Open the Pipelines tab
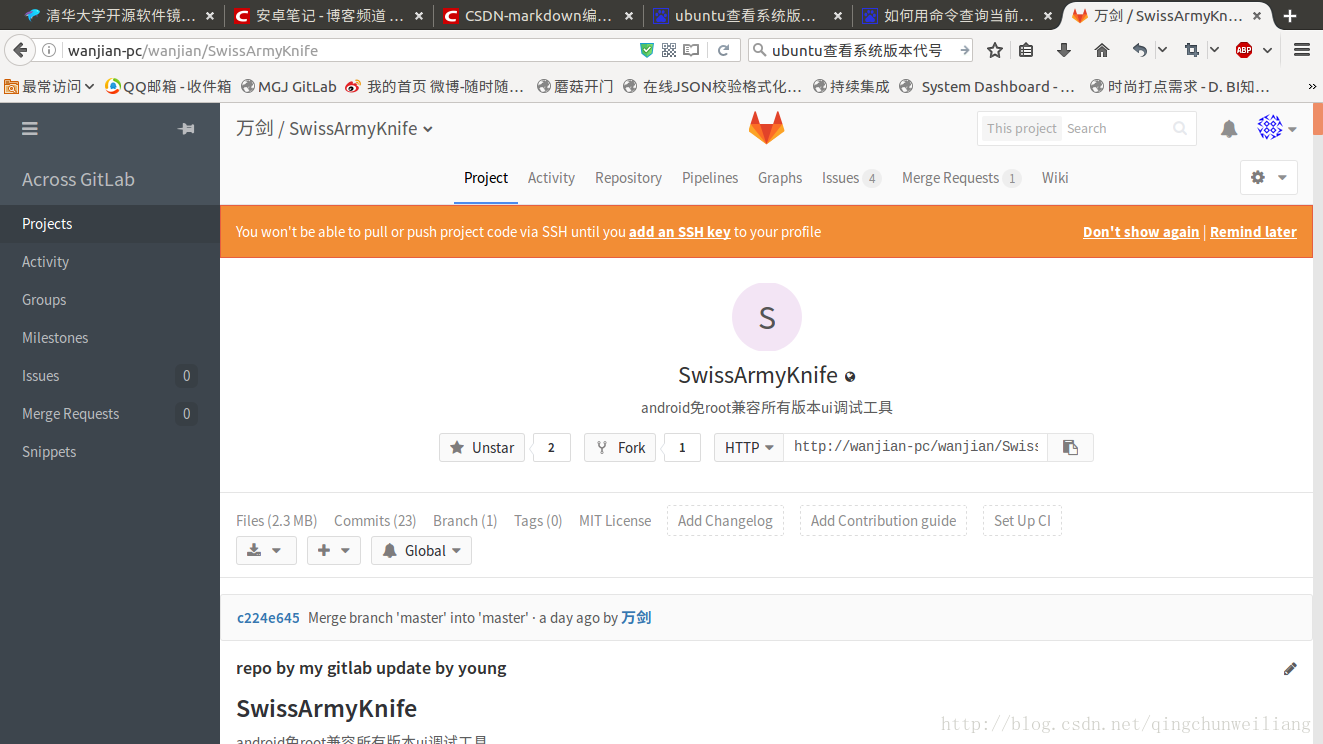Image resolution: width=1323 pixels, height=744 pixels. tap(710, 178)
